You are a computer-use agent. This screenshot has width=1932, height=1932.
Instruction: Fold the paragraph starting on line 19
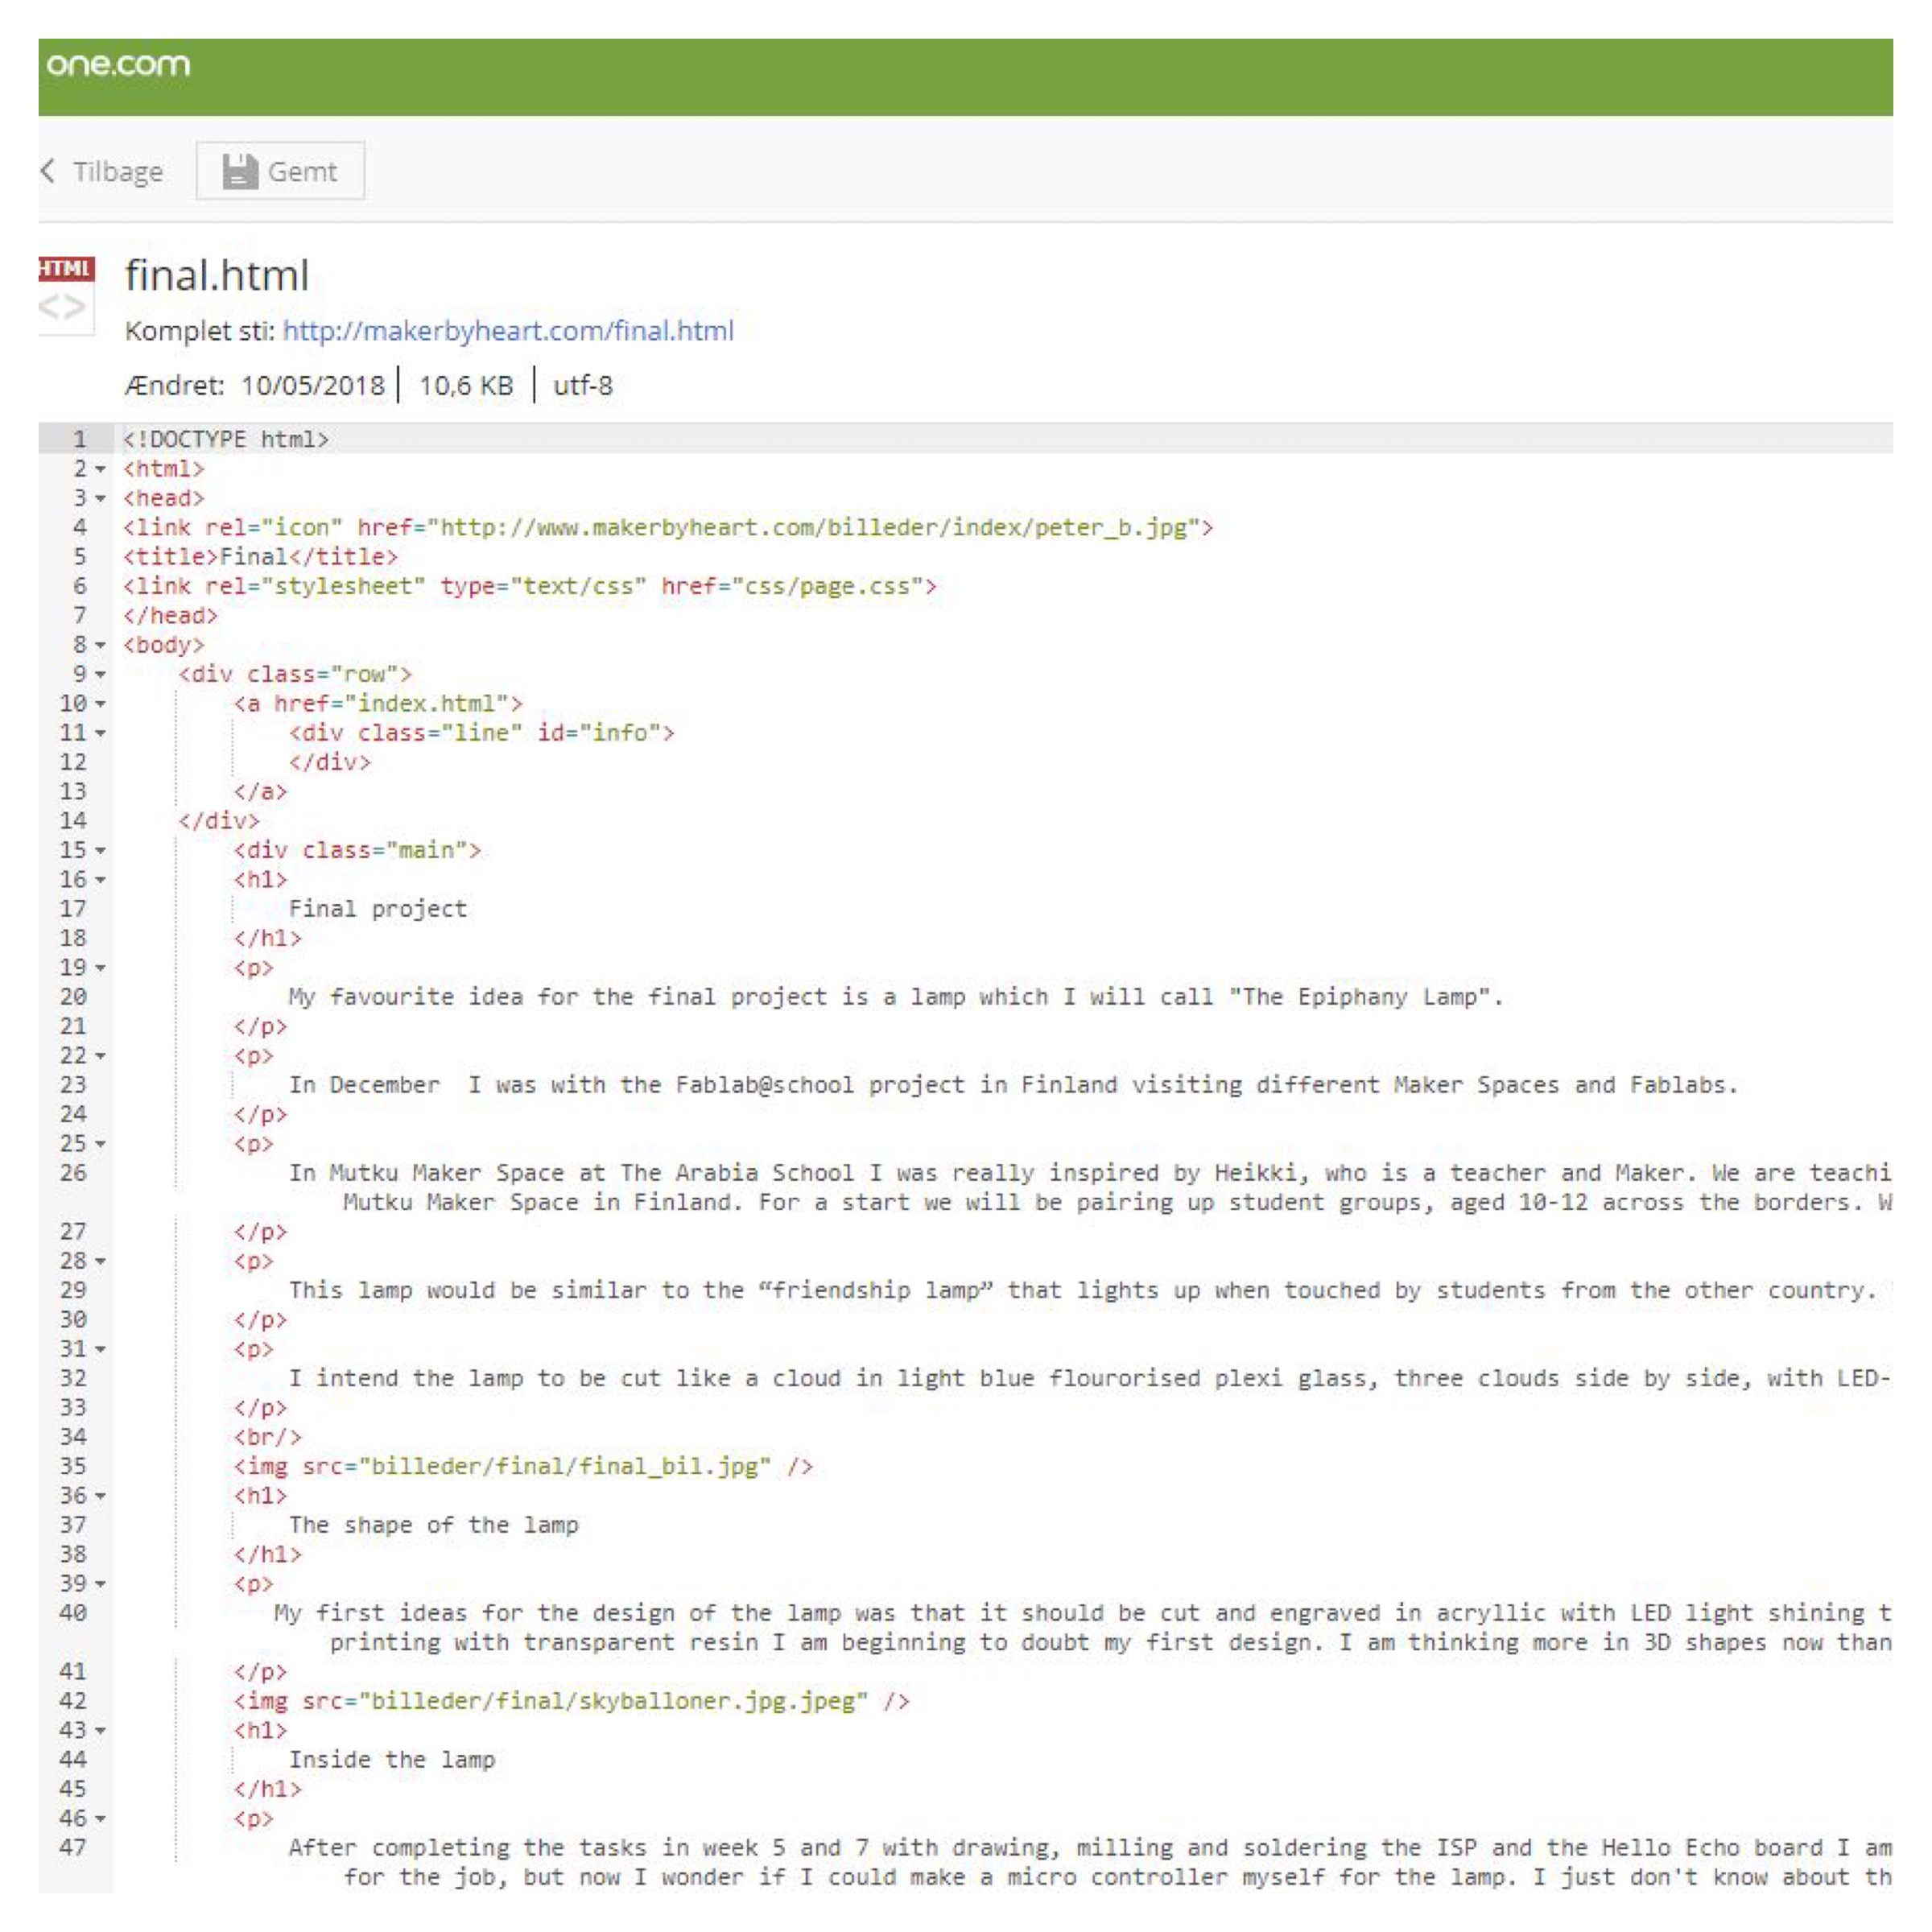[100, 968]
